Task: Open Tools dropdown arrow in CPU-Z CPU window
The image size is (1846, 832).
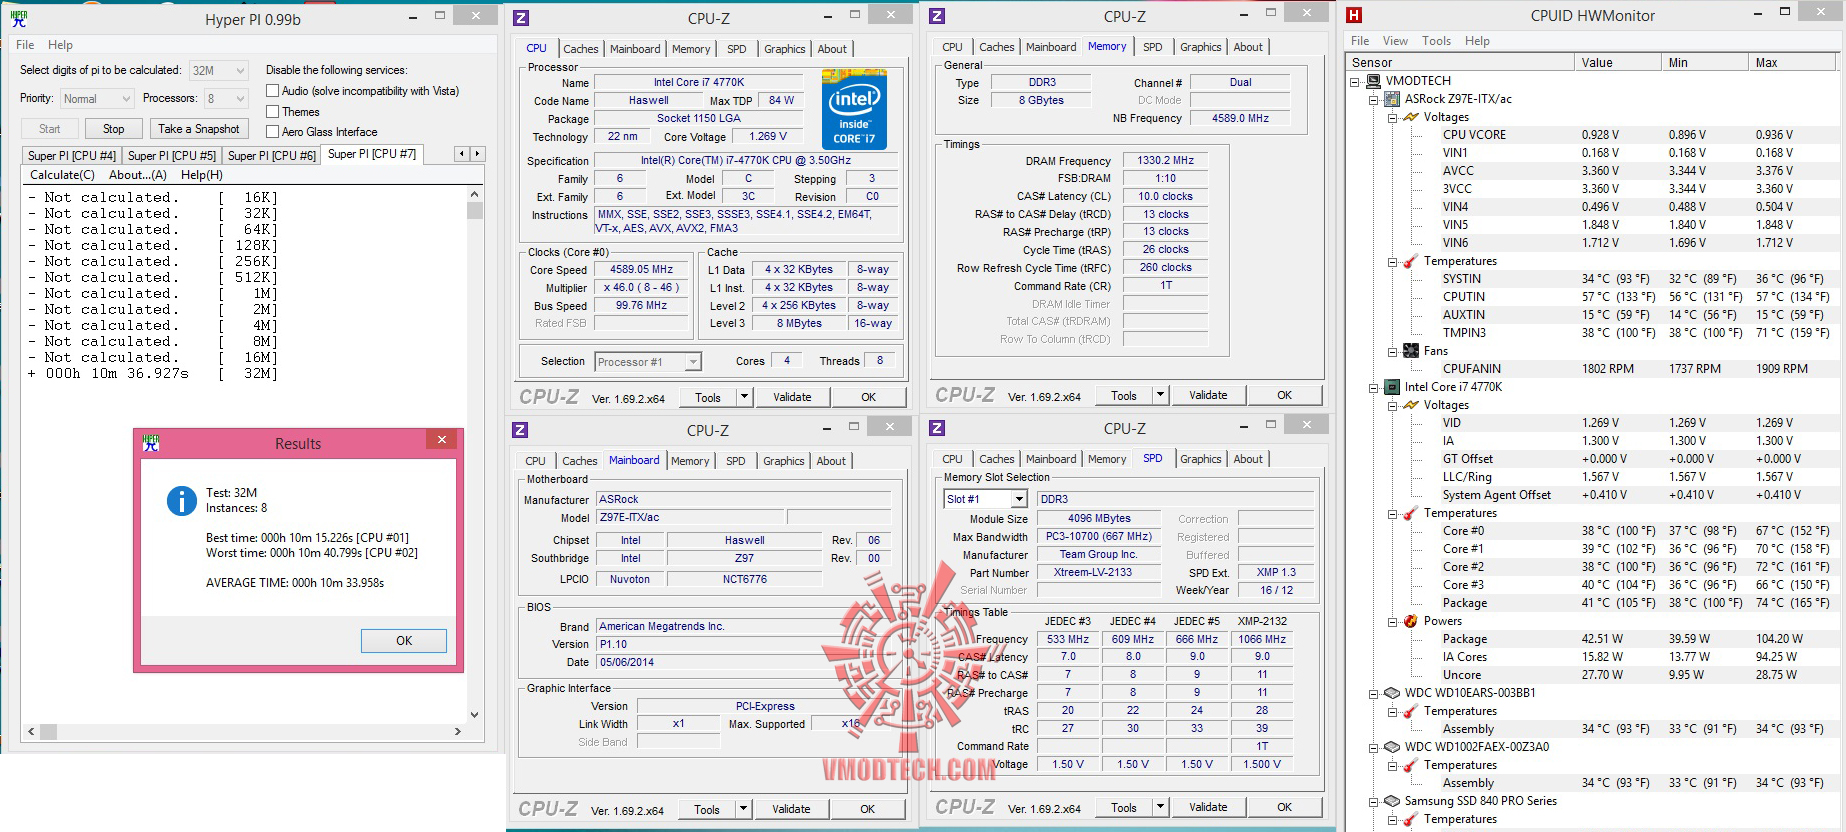Action: pyautogui.click(x=744, y=397)
